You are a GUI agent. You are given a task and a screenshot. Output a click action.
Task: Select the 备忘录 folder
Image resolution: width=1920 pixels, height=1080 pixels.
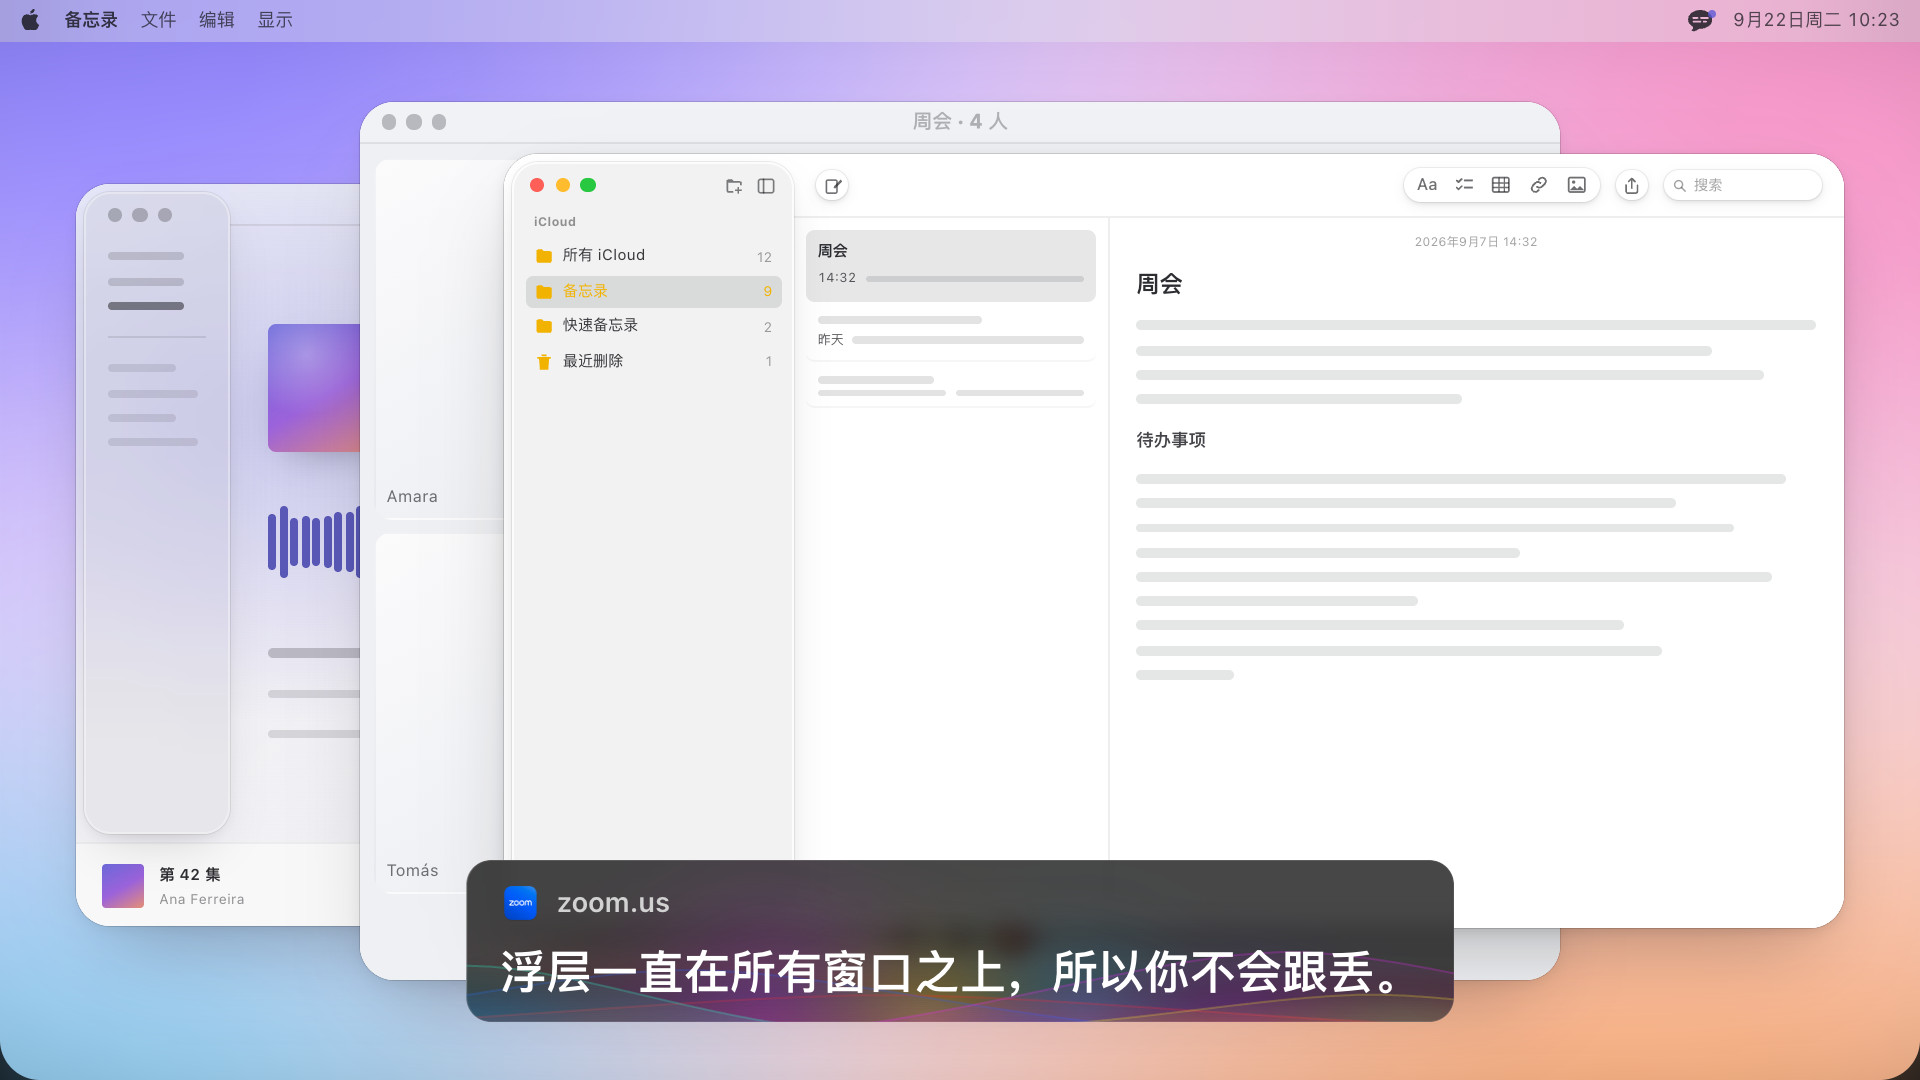coord(654,292)
